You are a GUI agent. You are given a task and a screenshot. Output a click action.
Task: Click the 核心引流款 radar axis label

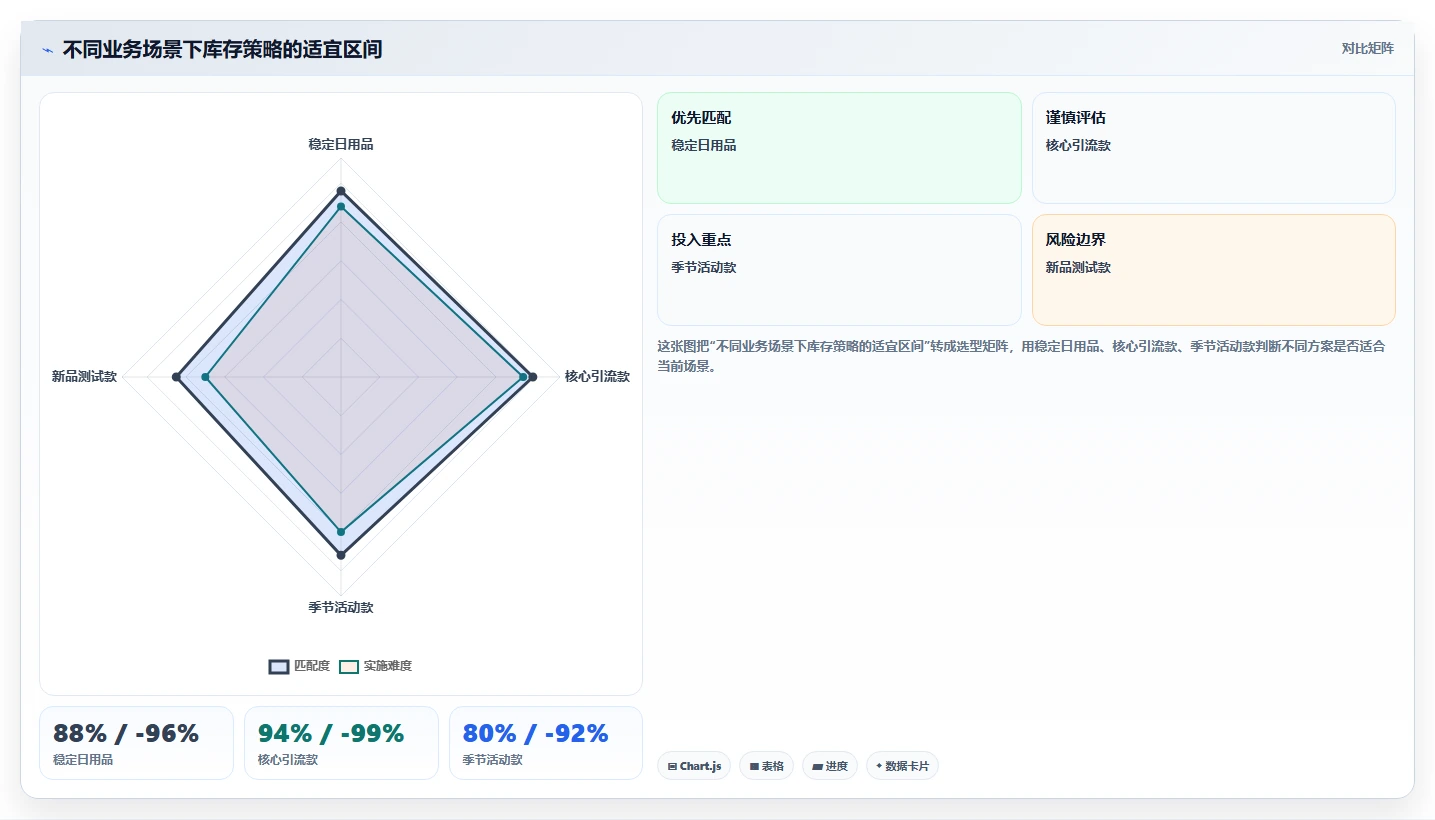(597, 376)
